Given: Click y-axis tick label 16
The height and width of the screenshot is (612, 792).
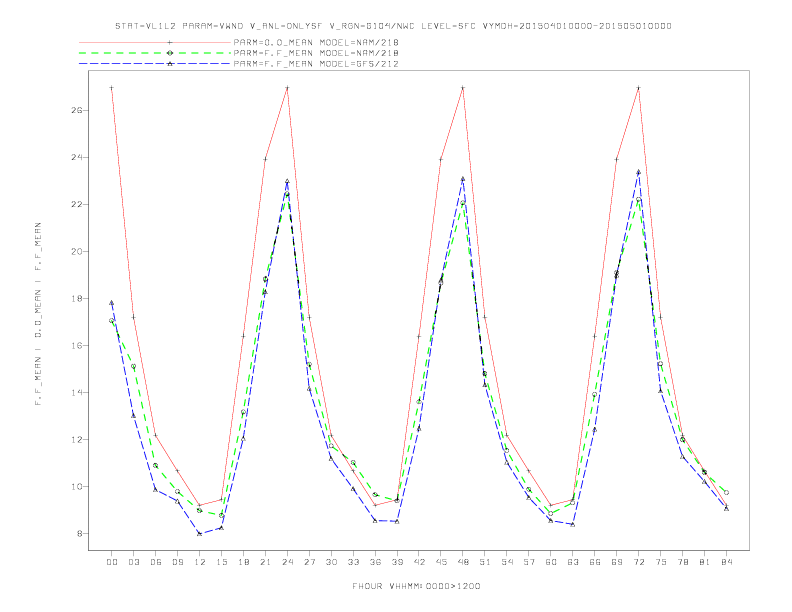Looking at the screenshot, I should coord(76,345).
